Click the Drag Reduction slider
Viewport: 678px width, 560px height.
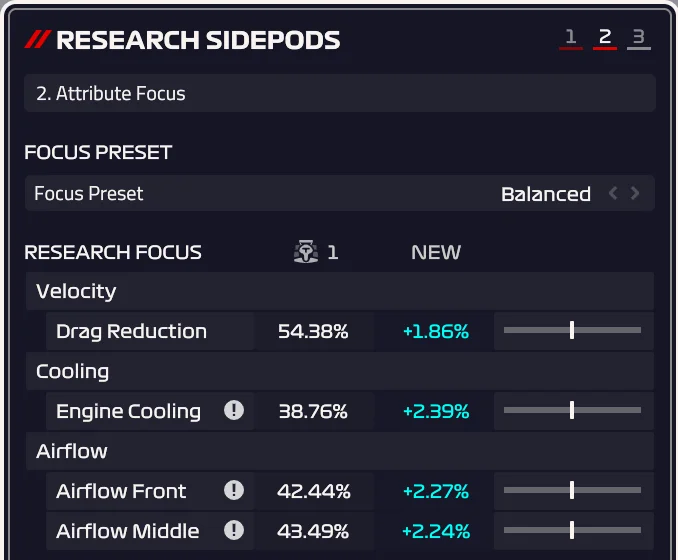(572, 330)
